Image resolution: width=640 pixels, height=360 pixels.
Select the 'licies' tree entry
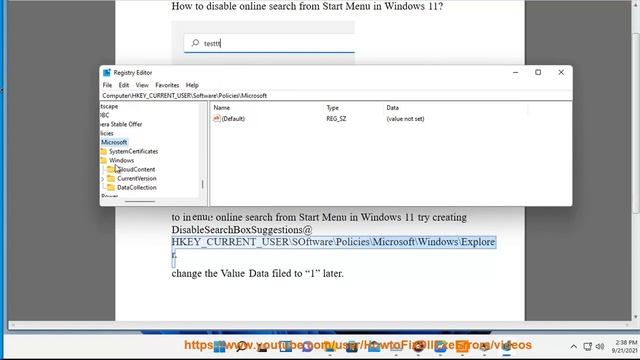pyautogui.click(x=107, y=133)
